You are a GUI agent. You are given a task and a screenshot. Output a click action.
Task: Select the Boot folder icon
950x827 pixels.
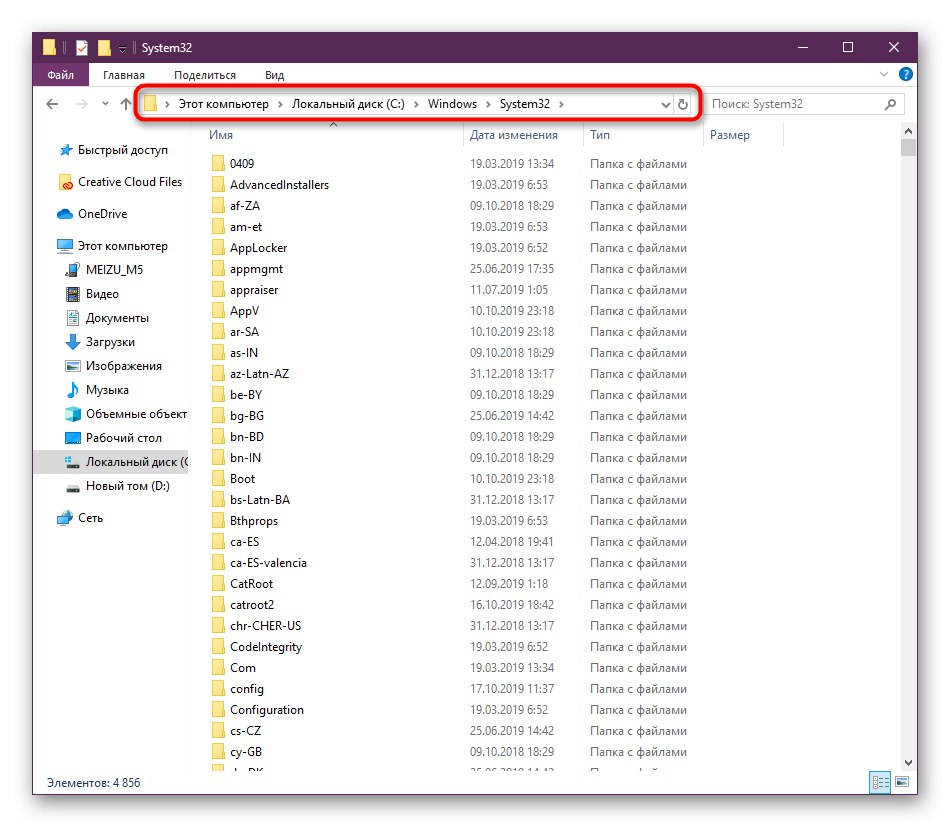click(218, 479)
